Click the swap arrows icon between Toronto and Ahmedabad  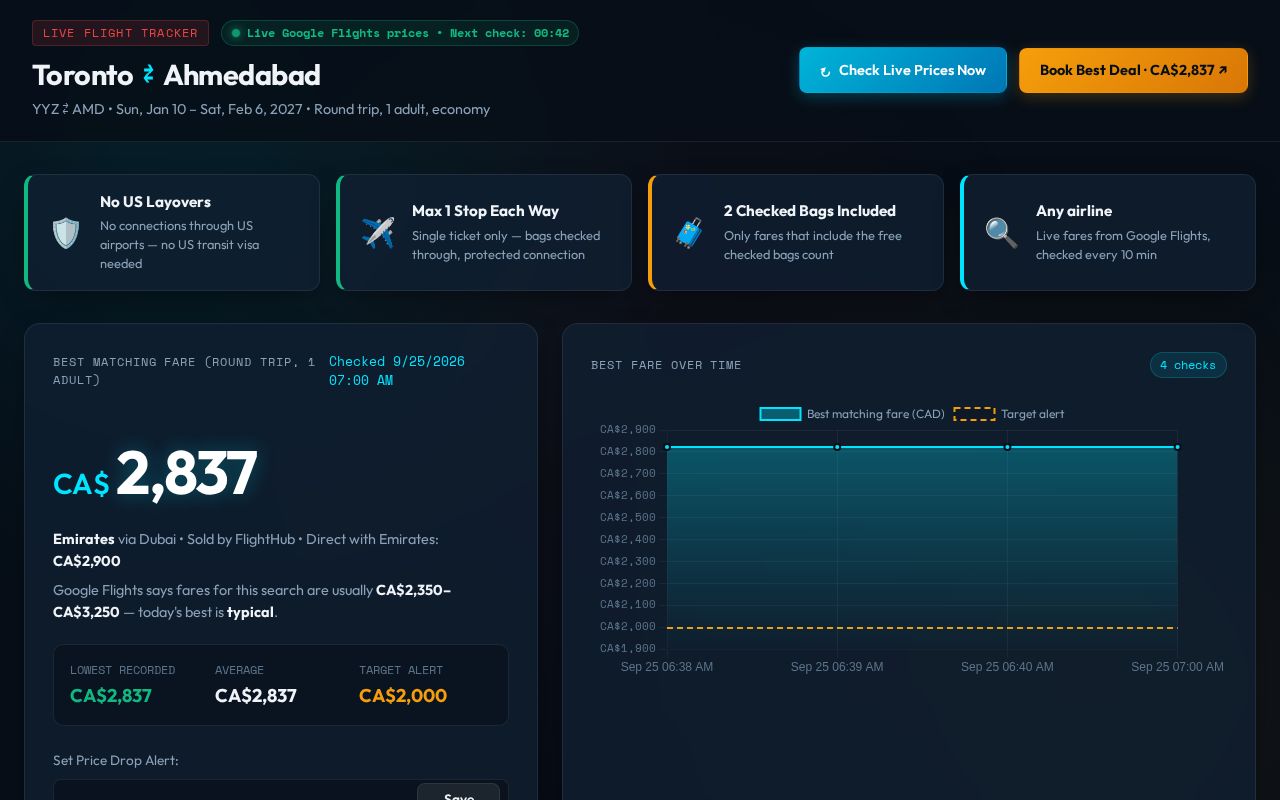click(148, 75)
